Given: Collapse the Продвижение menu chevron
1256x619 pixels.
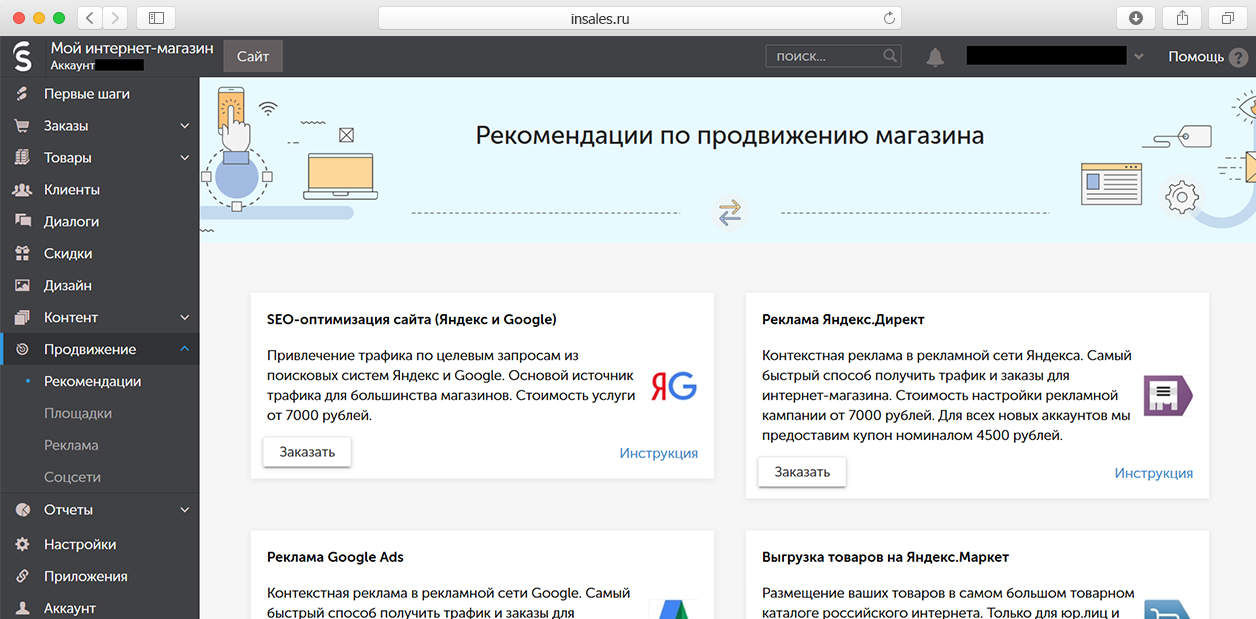Looking at the screenshot, I should tap(184, 349).
